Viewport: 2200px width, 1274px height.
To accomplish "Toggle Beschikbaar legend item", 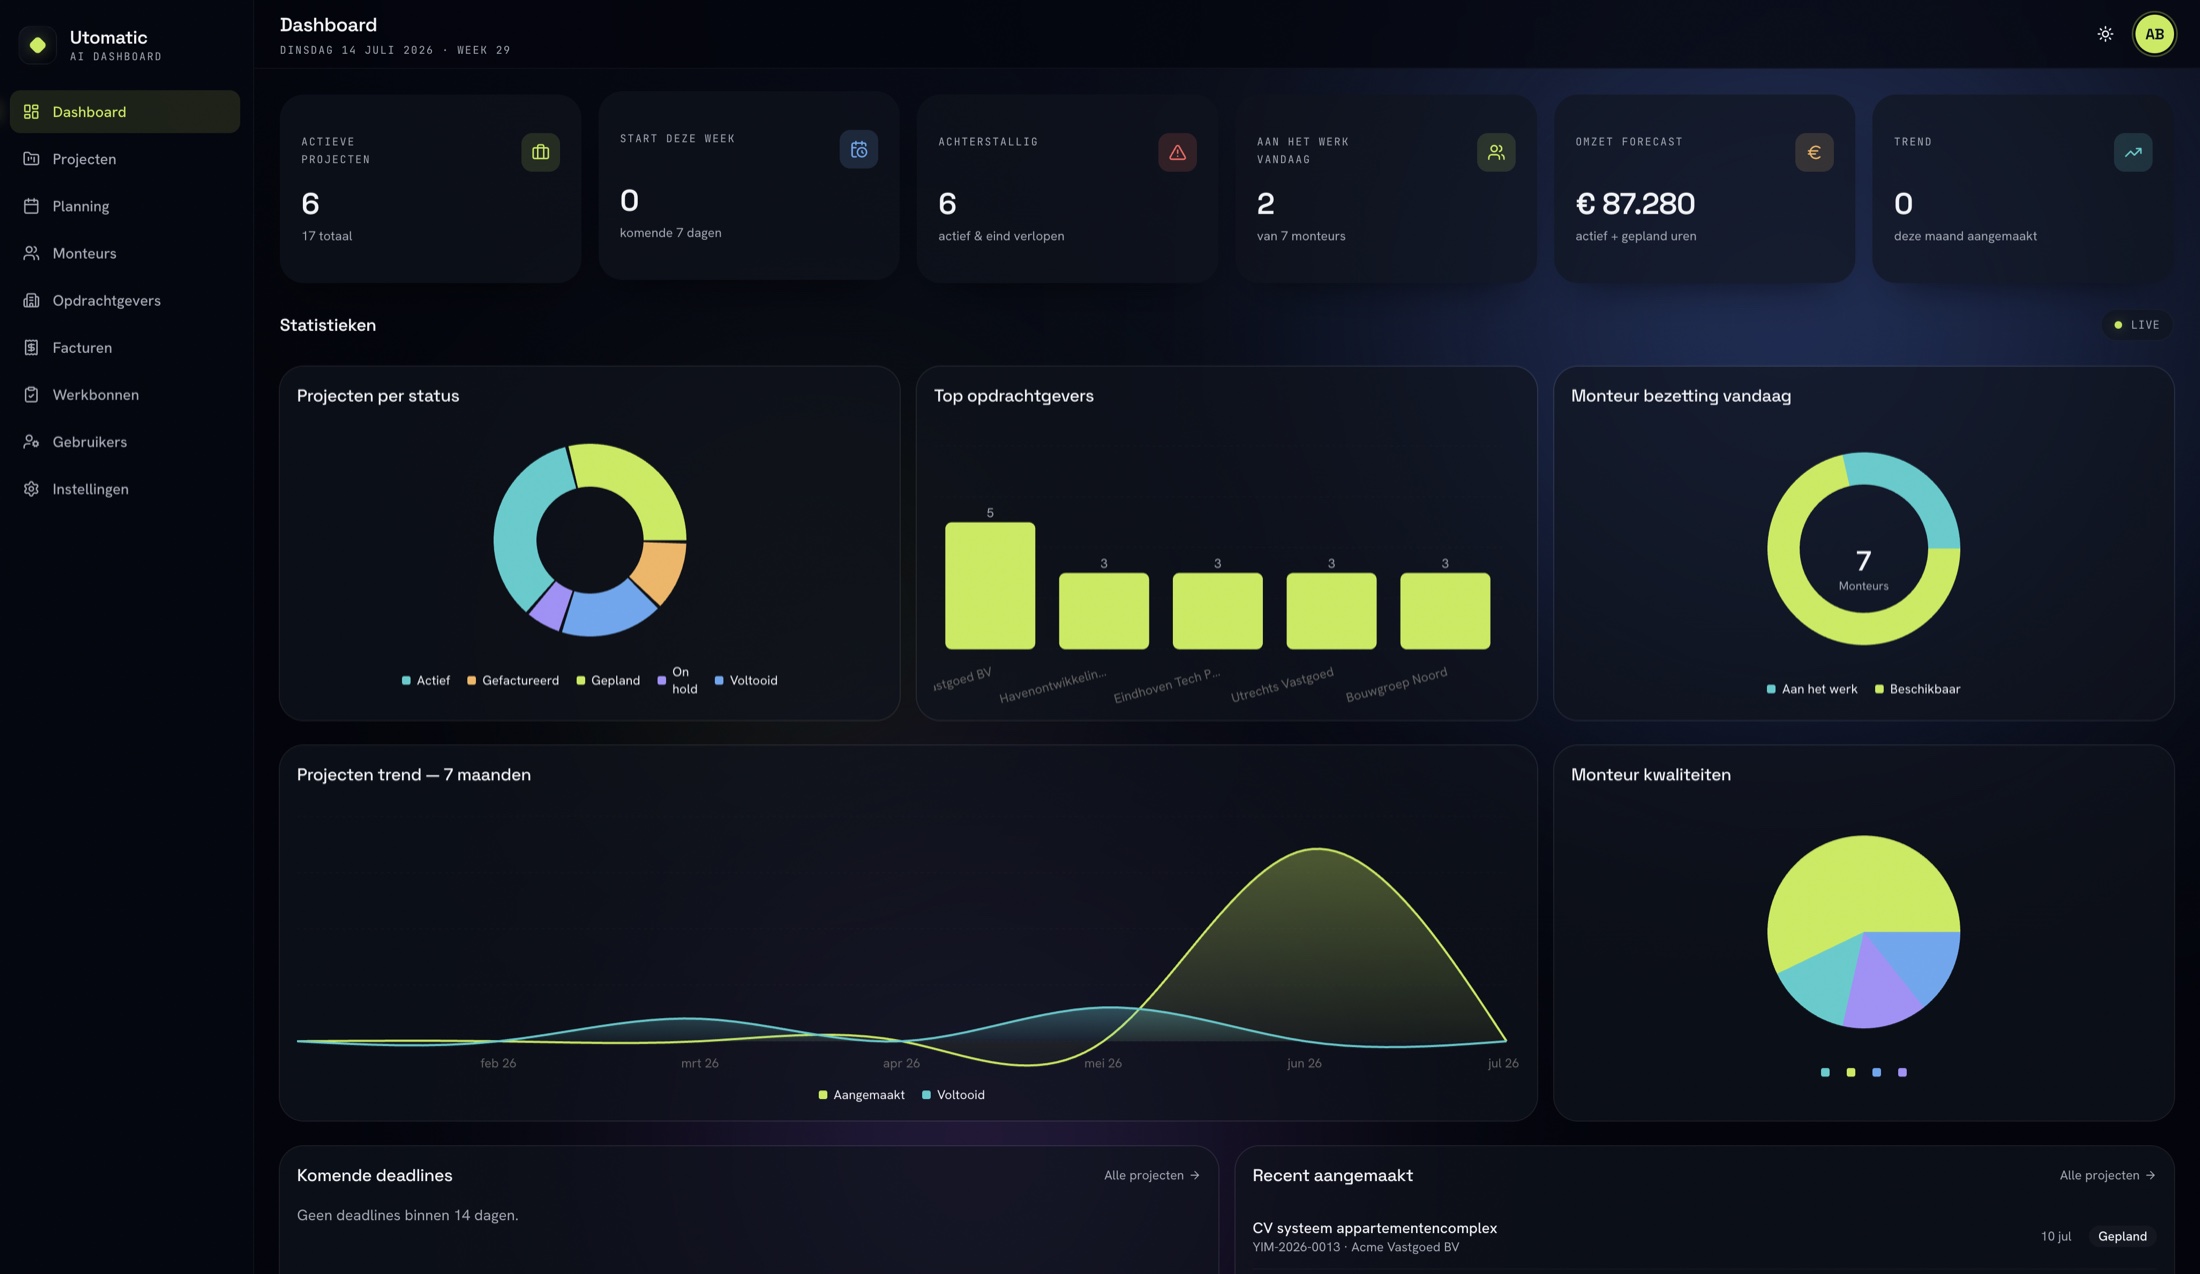I will tap(1917, 689).
